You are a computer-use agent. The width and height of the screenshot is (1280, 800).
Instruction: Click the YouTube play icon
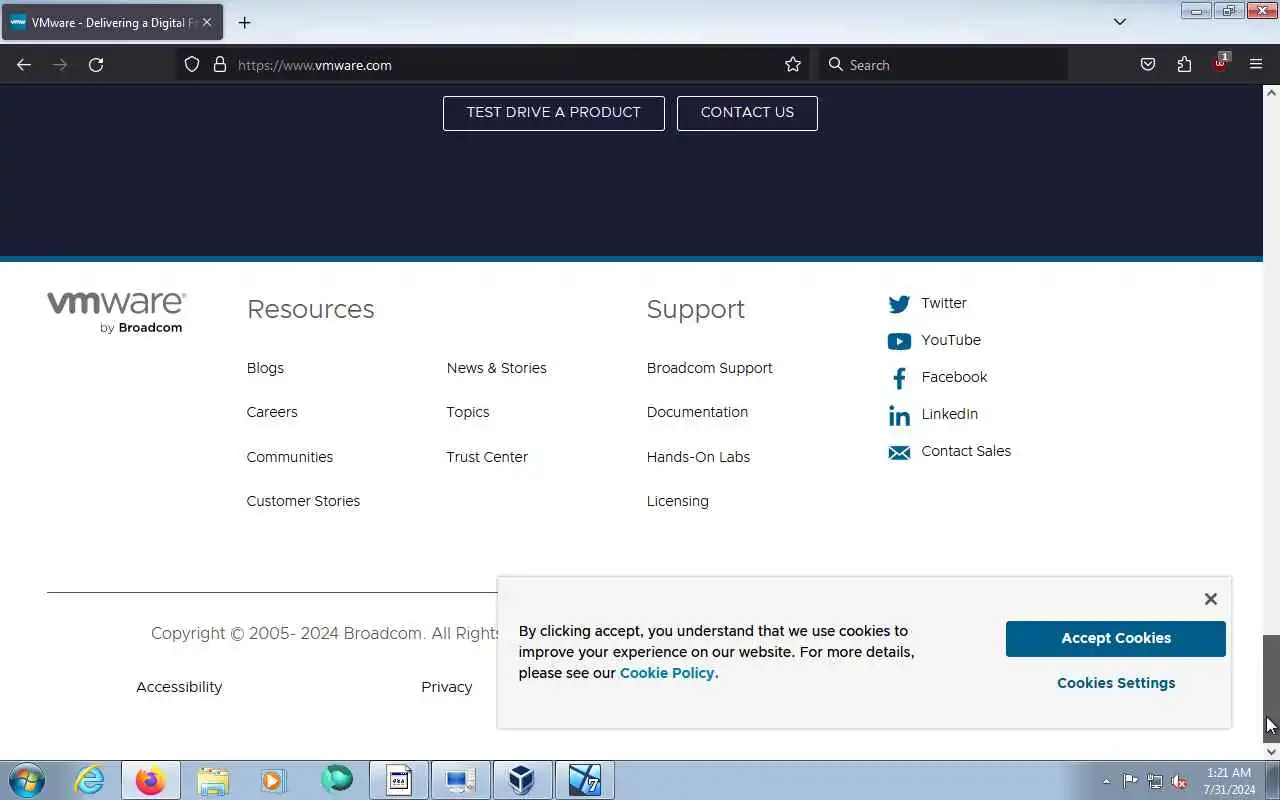coord(899,341)
